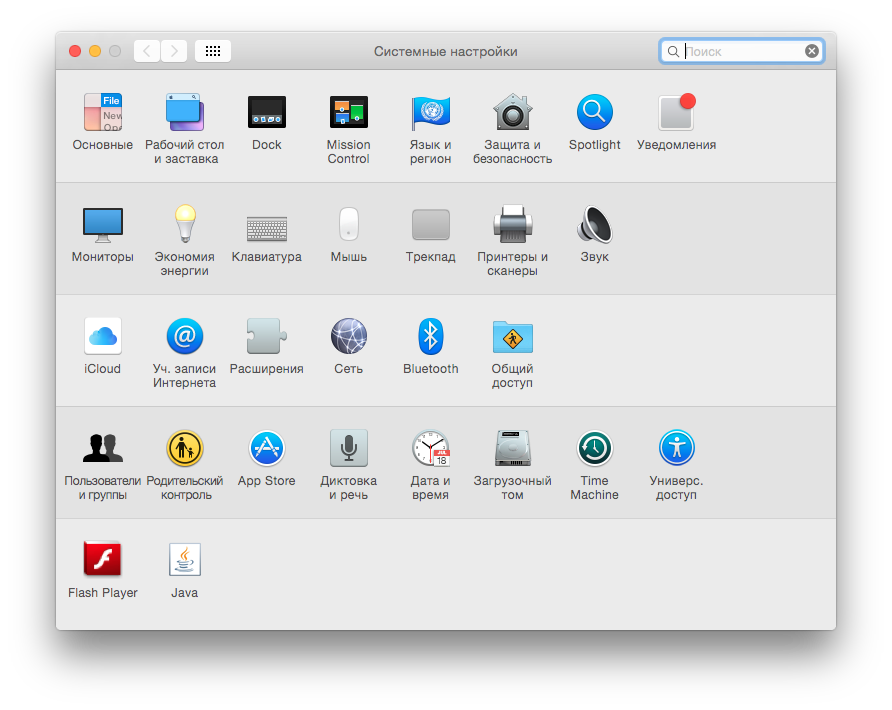Click the forward navigation arrow
Image resolution: width=892 pixels, height=710 pixels.
click(x=174, y=51)
